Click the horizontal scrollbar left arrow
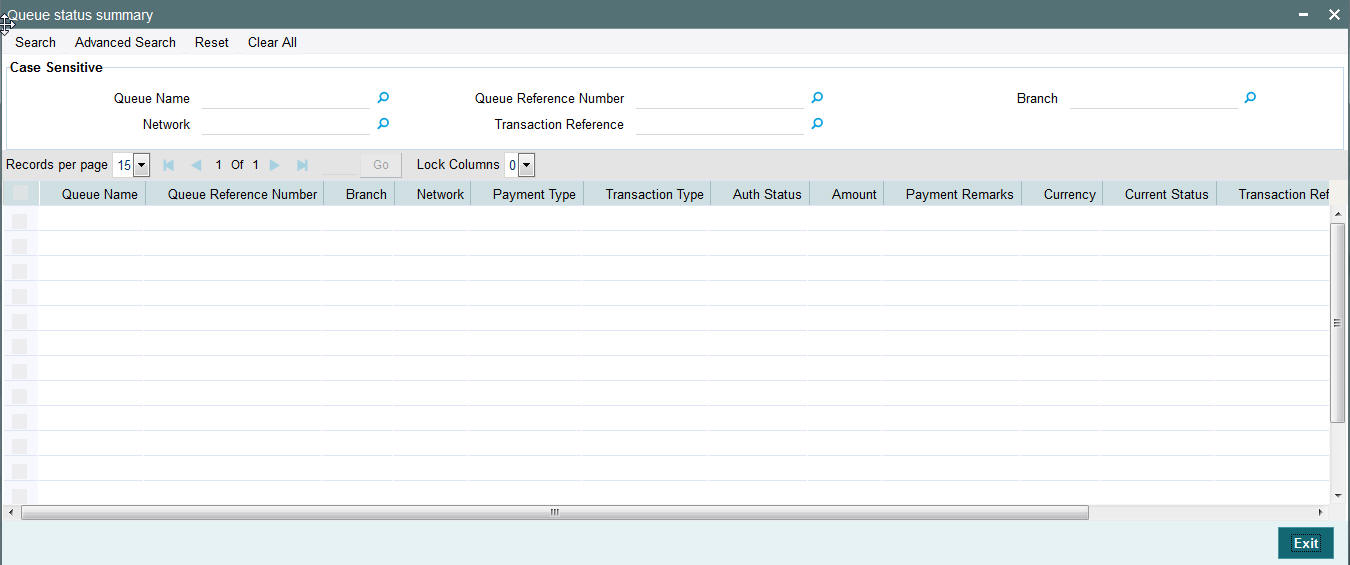 (x=10, y=512)
